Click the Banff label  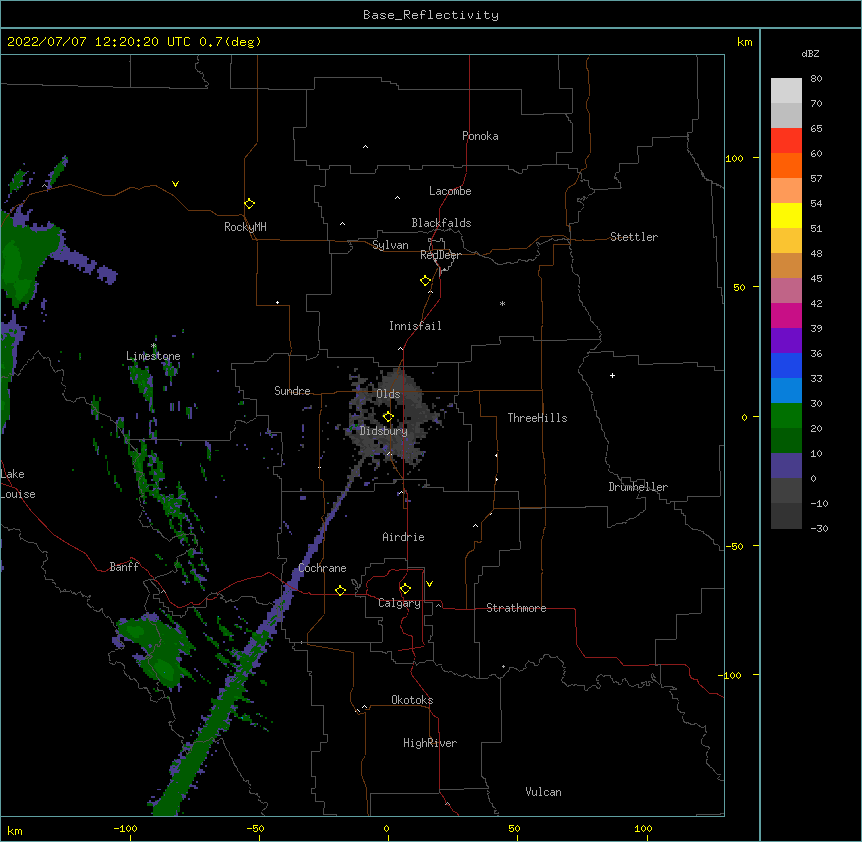tap(124, 567)
